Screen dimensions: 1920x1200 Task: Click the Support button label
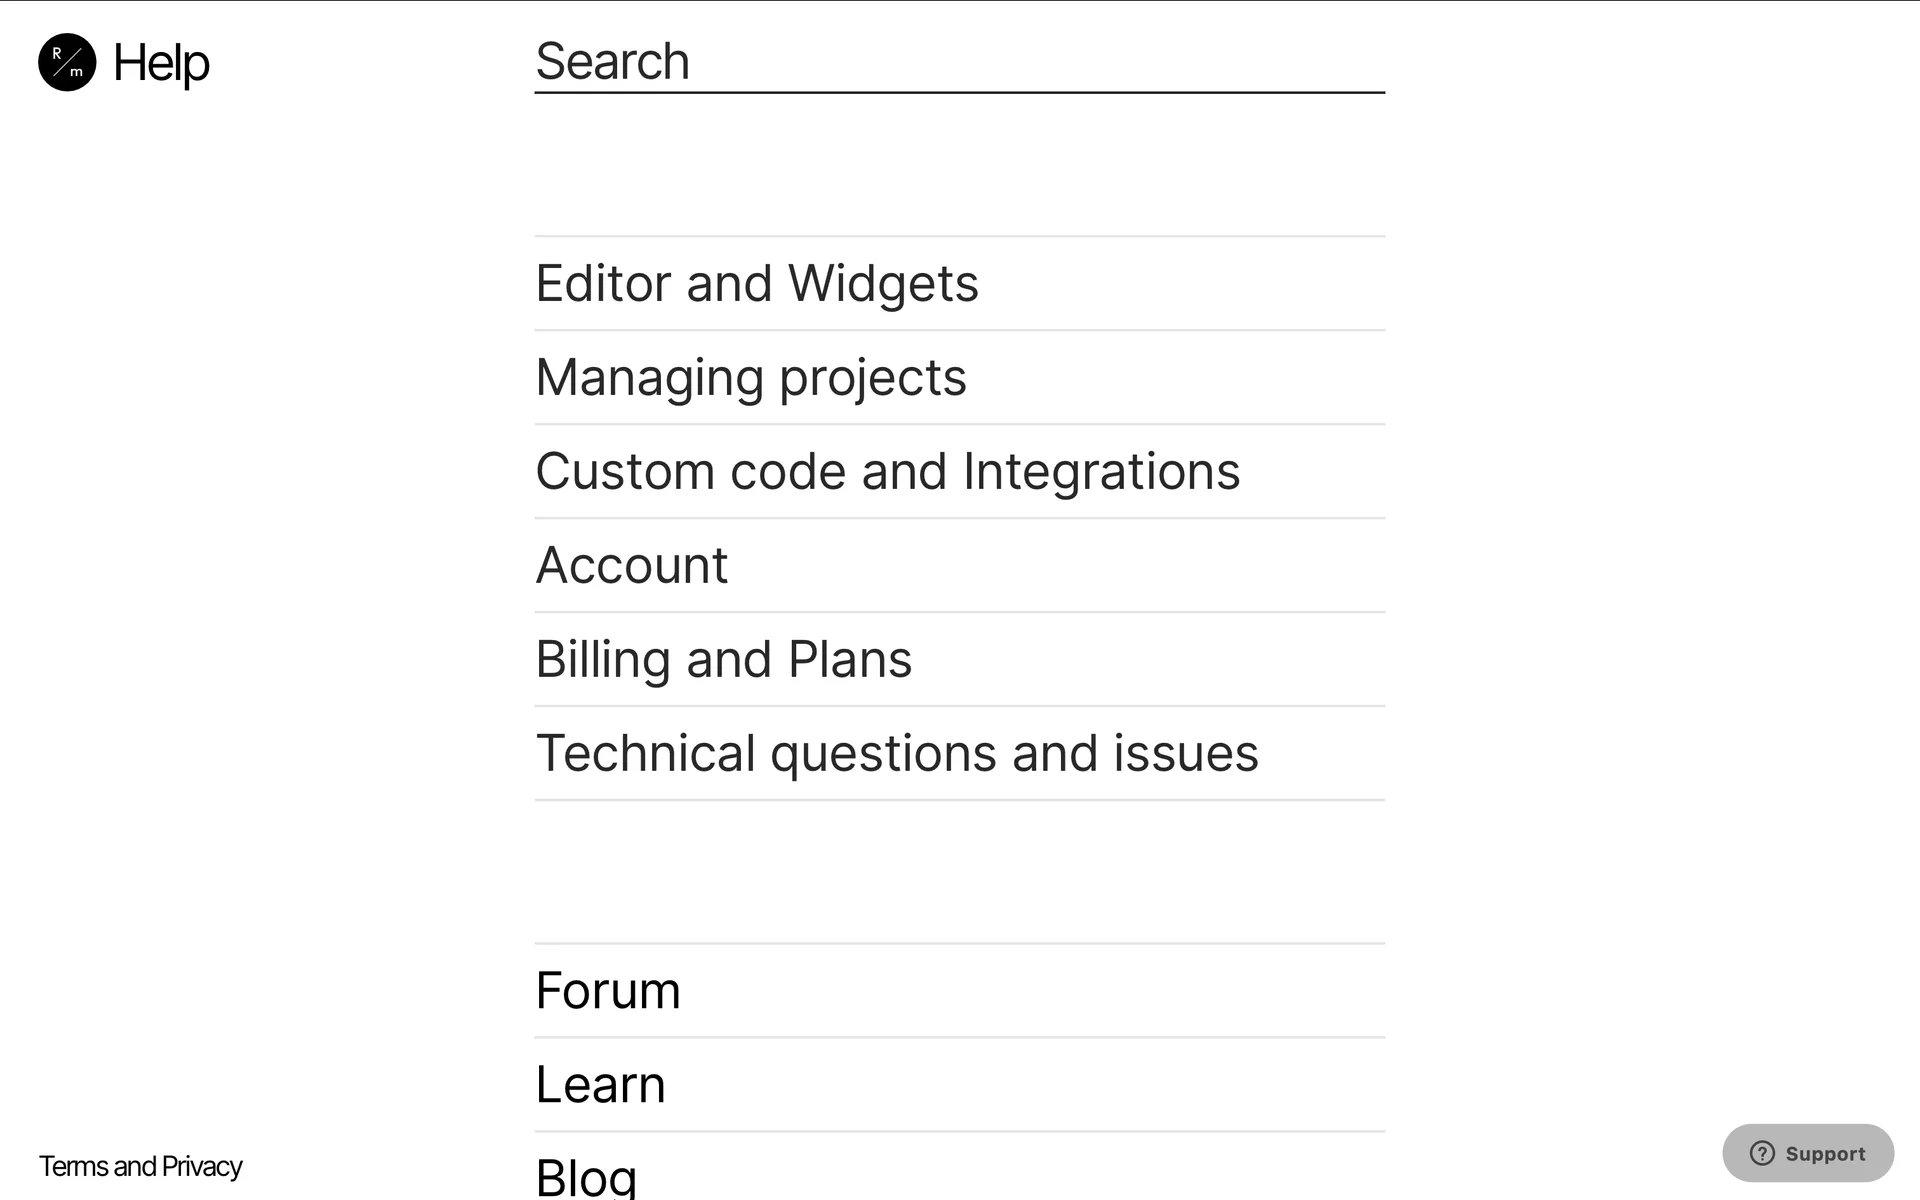click(x=1825, y=1153)
